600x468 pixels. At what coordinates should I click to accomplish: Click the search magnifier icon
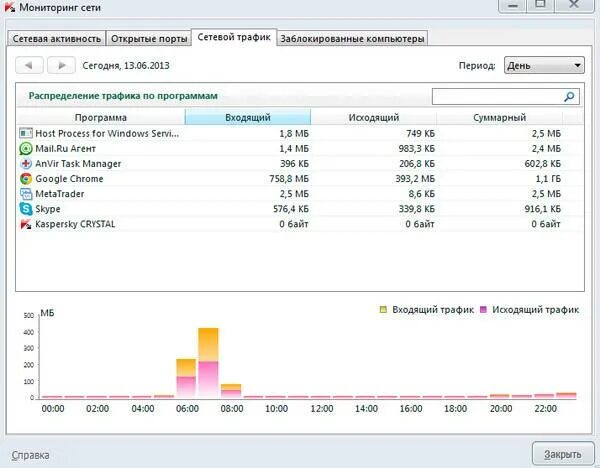pos(569,97)
